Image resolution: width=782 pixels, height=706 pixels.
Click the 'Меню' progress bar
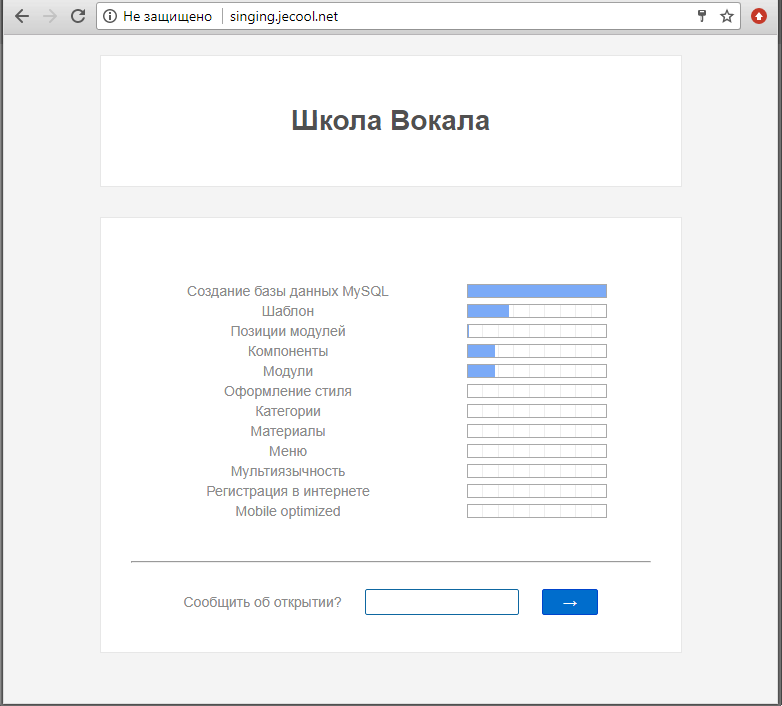537,451
